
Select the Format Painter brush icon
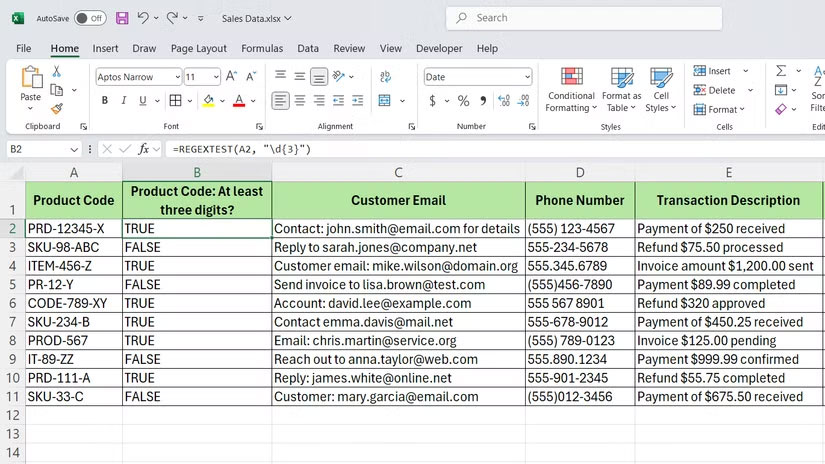(57, 109)
